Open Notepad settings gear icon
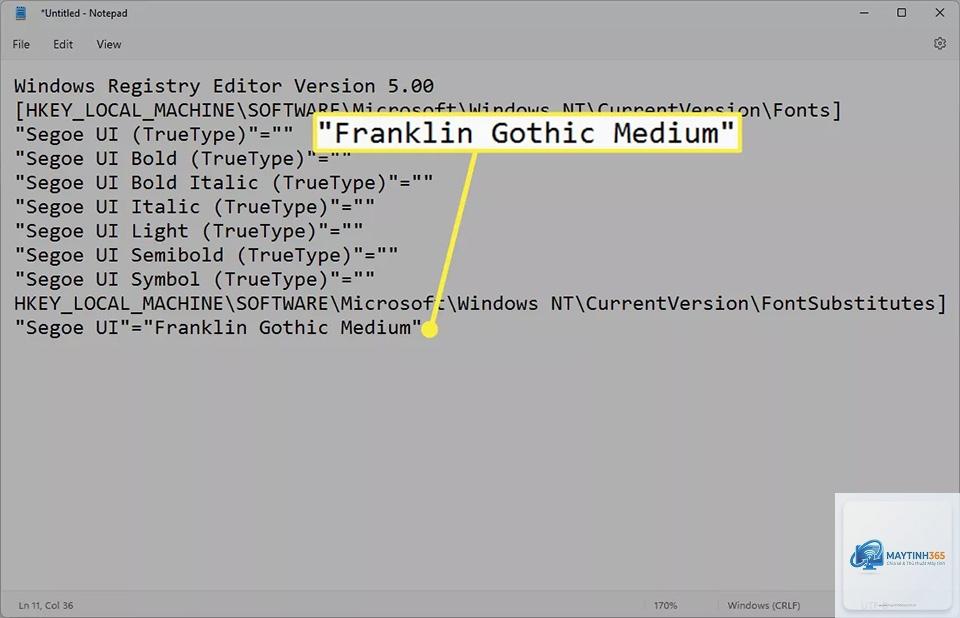The height and width of the screenshot is (618, 960). [939, 43]
